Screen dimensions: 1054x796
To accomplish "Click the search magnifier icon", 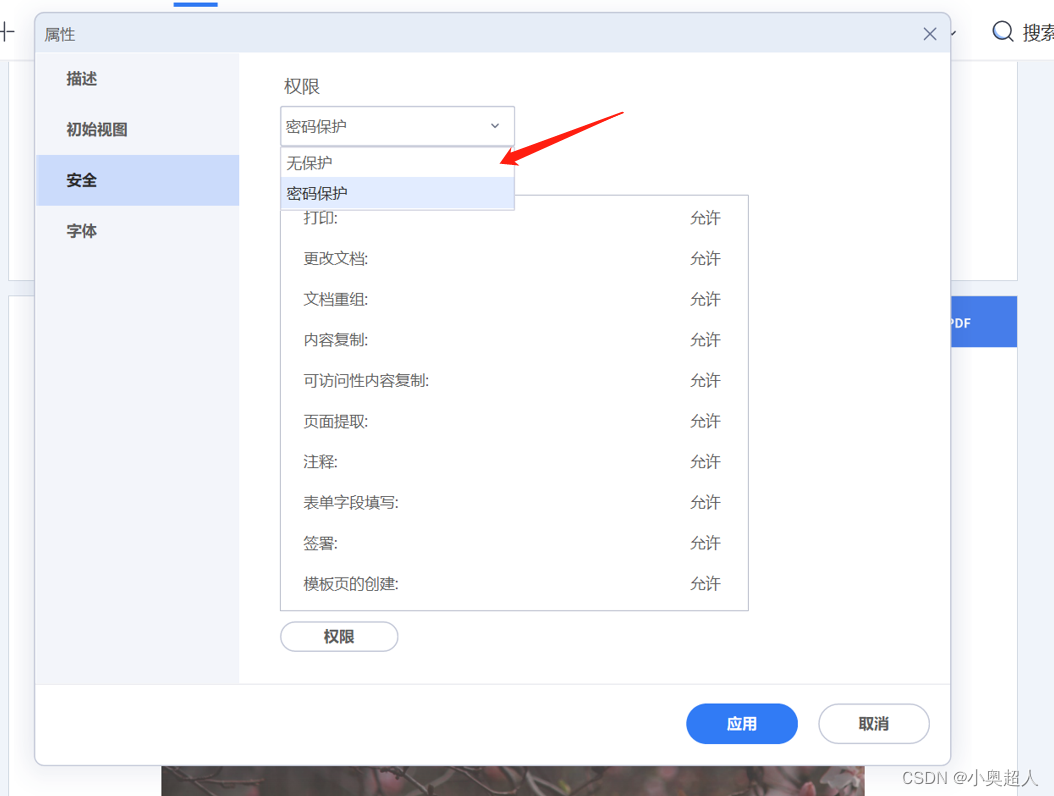I will pos(1002,31).
